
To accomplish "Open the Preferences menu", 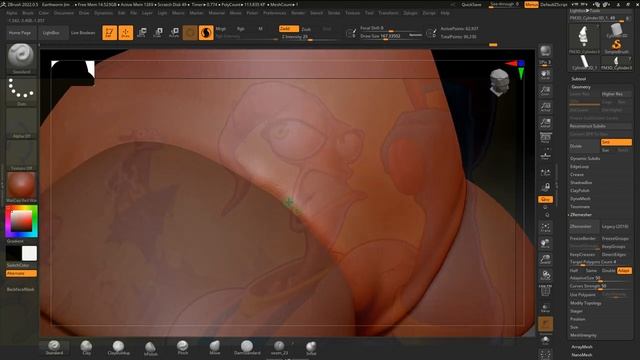I will tap(274, 13).
